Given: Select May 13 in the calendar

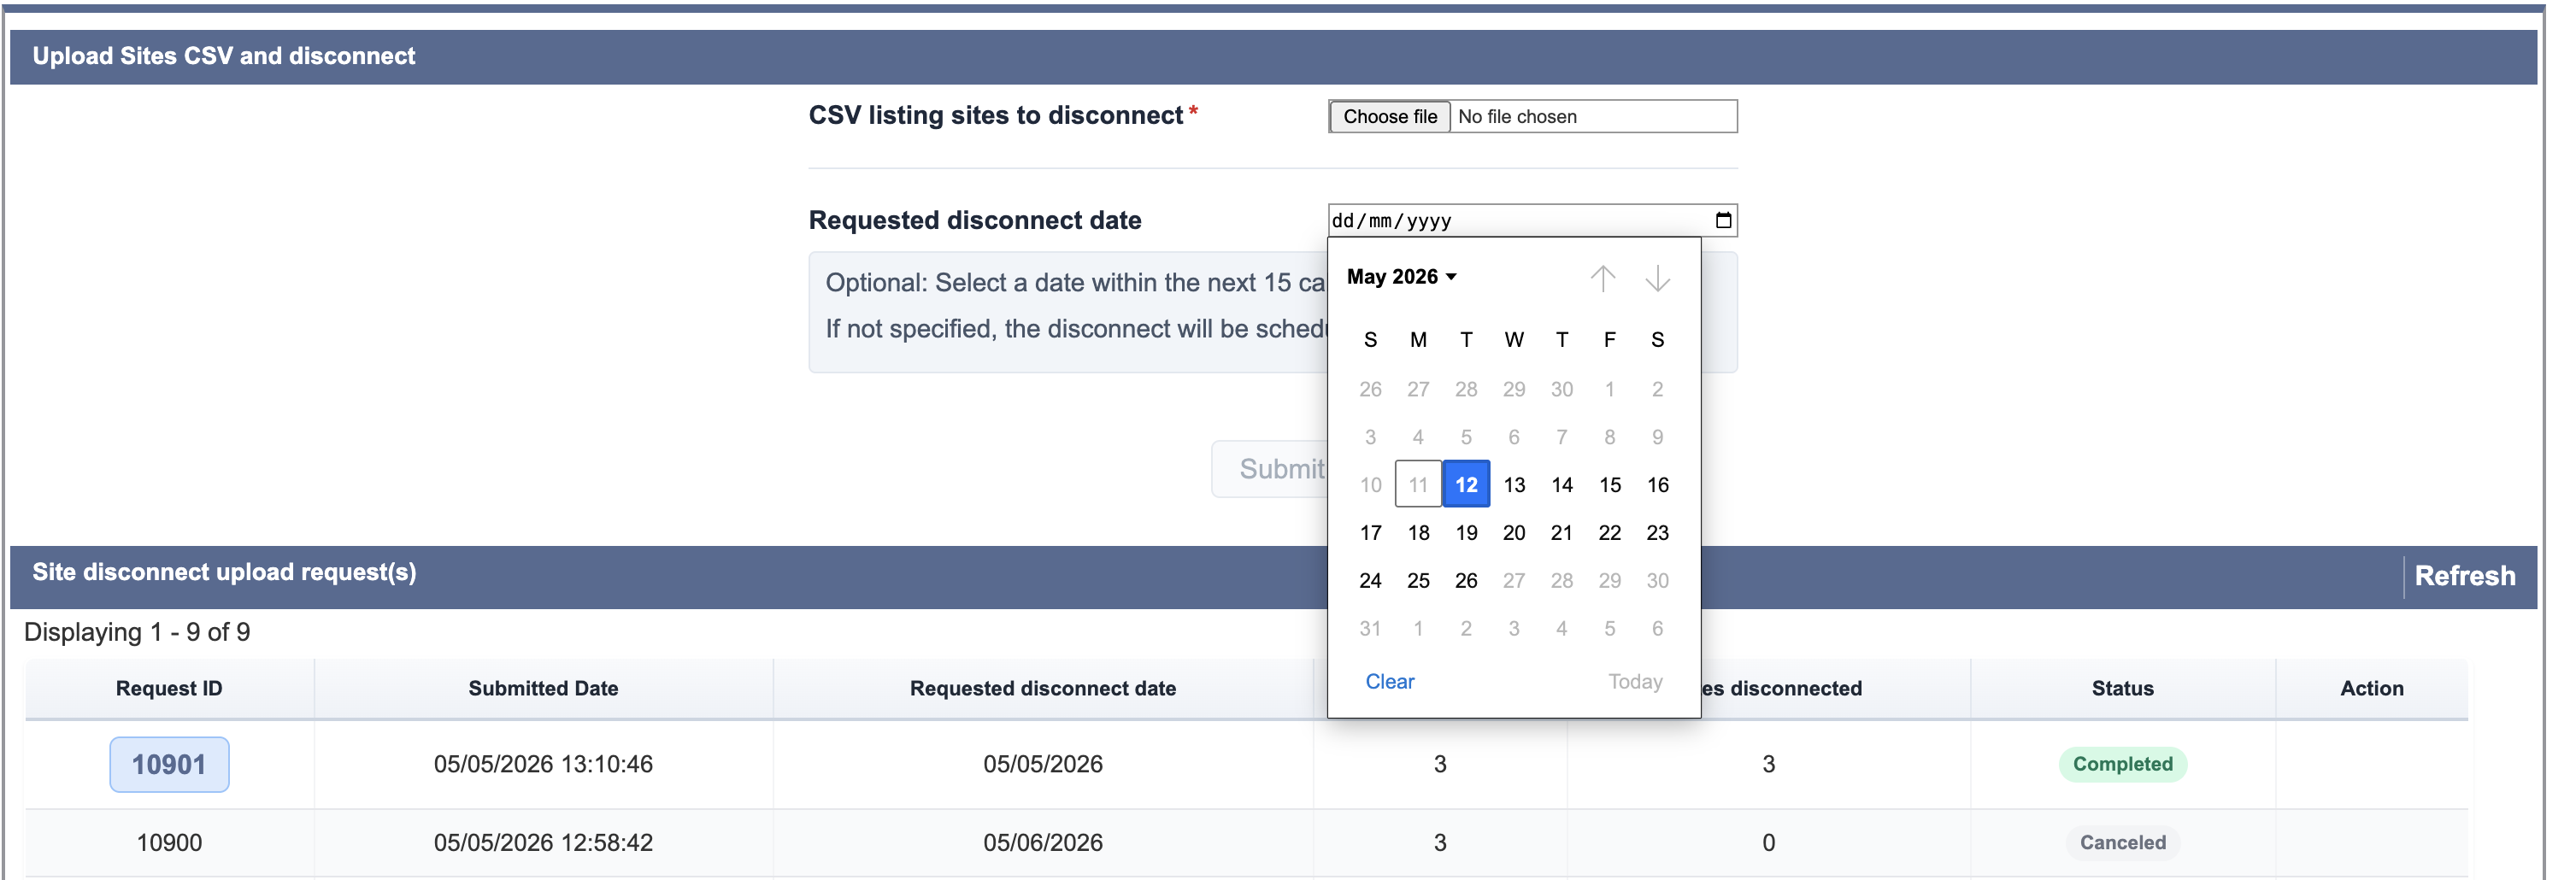Looking at the screenshot, I should (1514, 484).
